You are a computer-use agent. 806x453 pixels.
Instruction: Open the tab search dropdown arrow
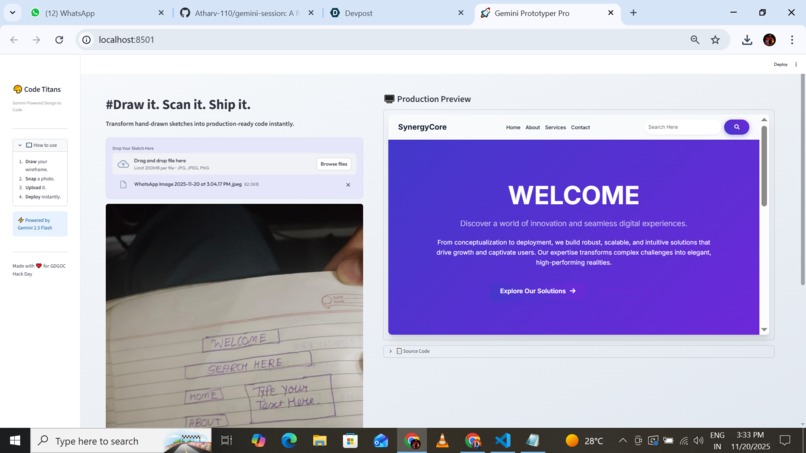point(12,13)
